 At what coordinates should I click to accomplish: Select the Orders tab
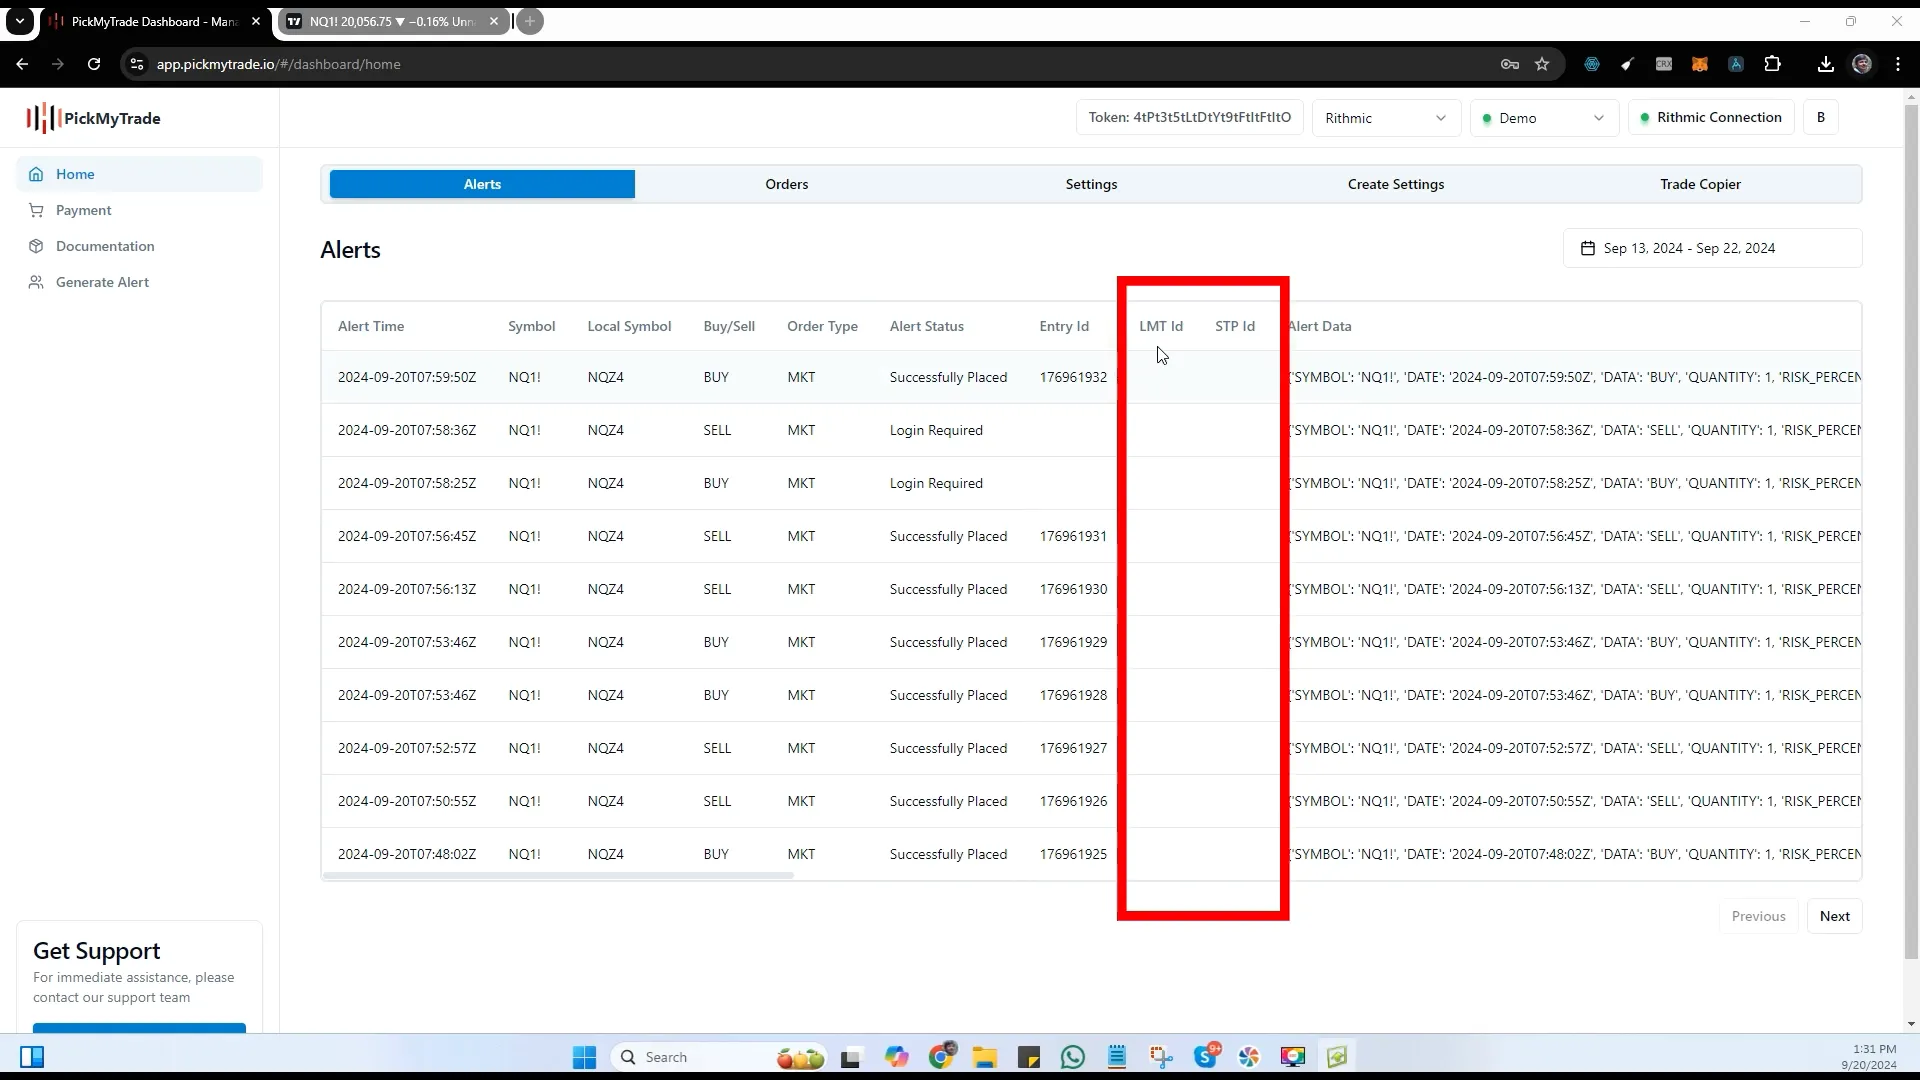pyautogui.click(x=786, y=183)
